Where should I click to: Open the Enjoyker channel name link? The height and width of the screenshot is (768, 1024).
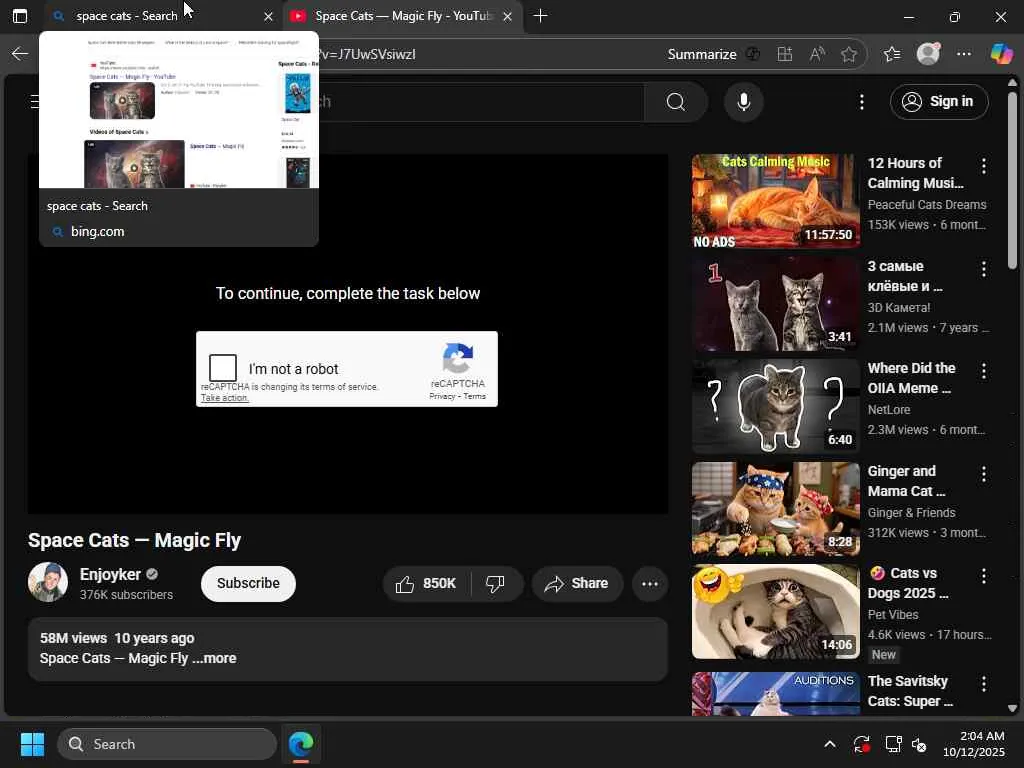click(x=110, y=574)
